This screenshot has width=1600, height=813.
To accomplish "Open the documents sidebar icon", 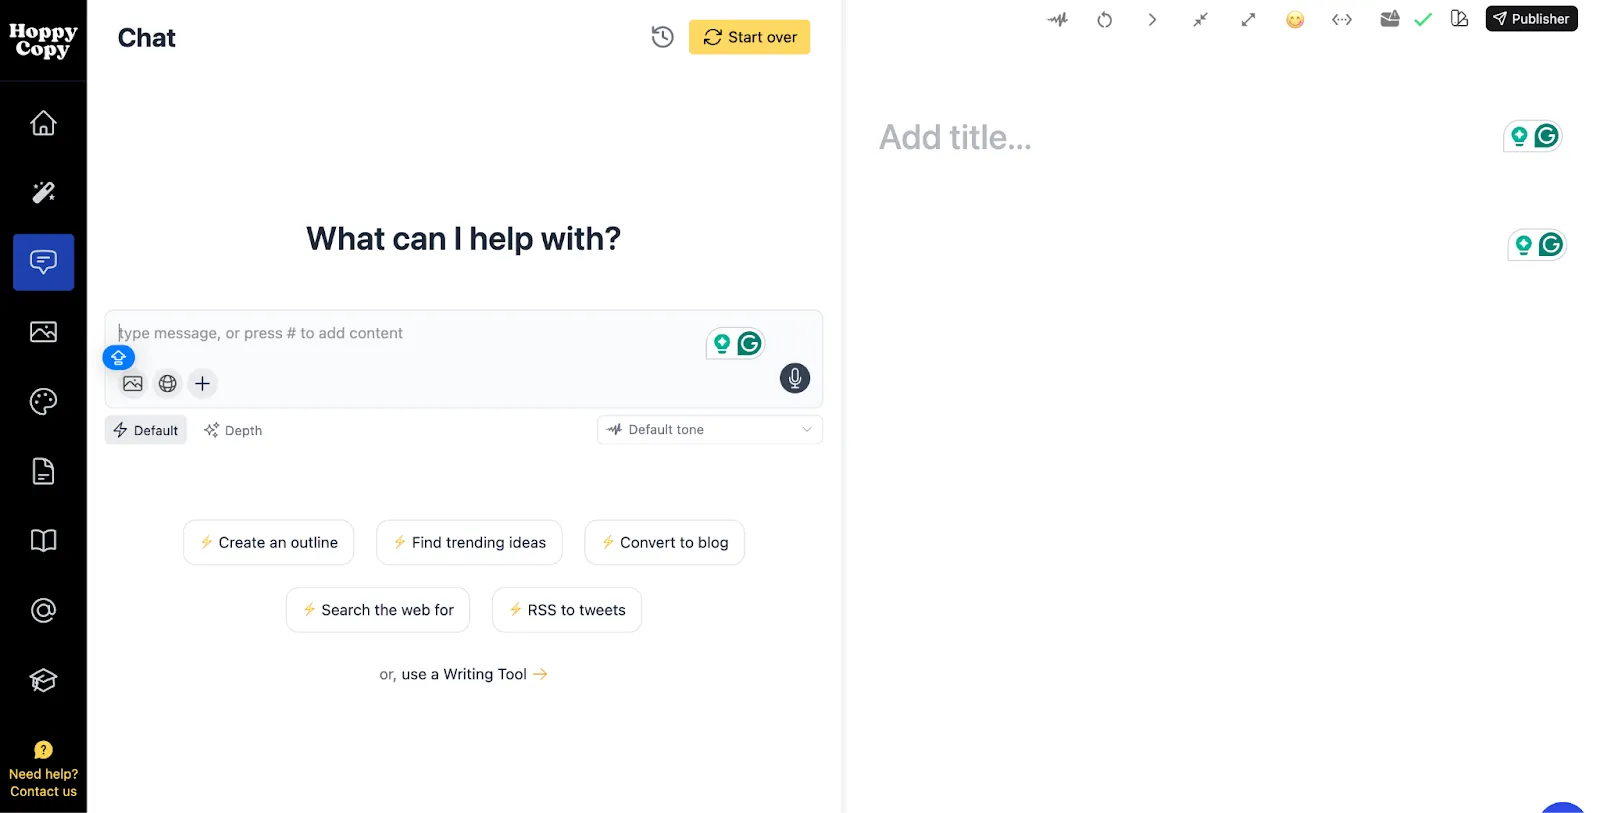I will [43, 471].
